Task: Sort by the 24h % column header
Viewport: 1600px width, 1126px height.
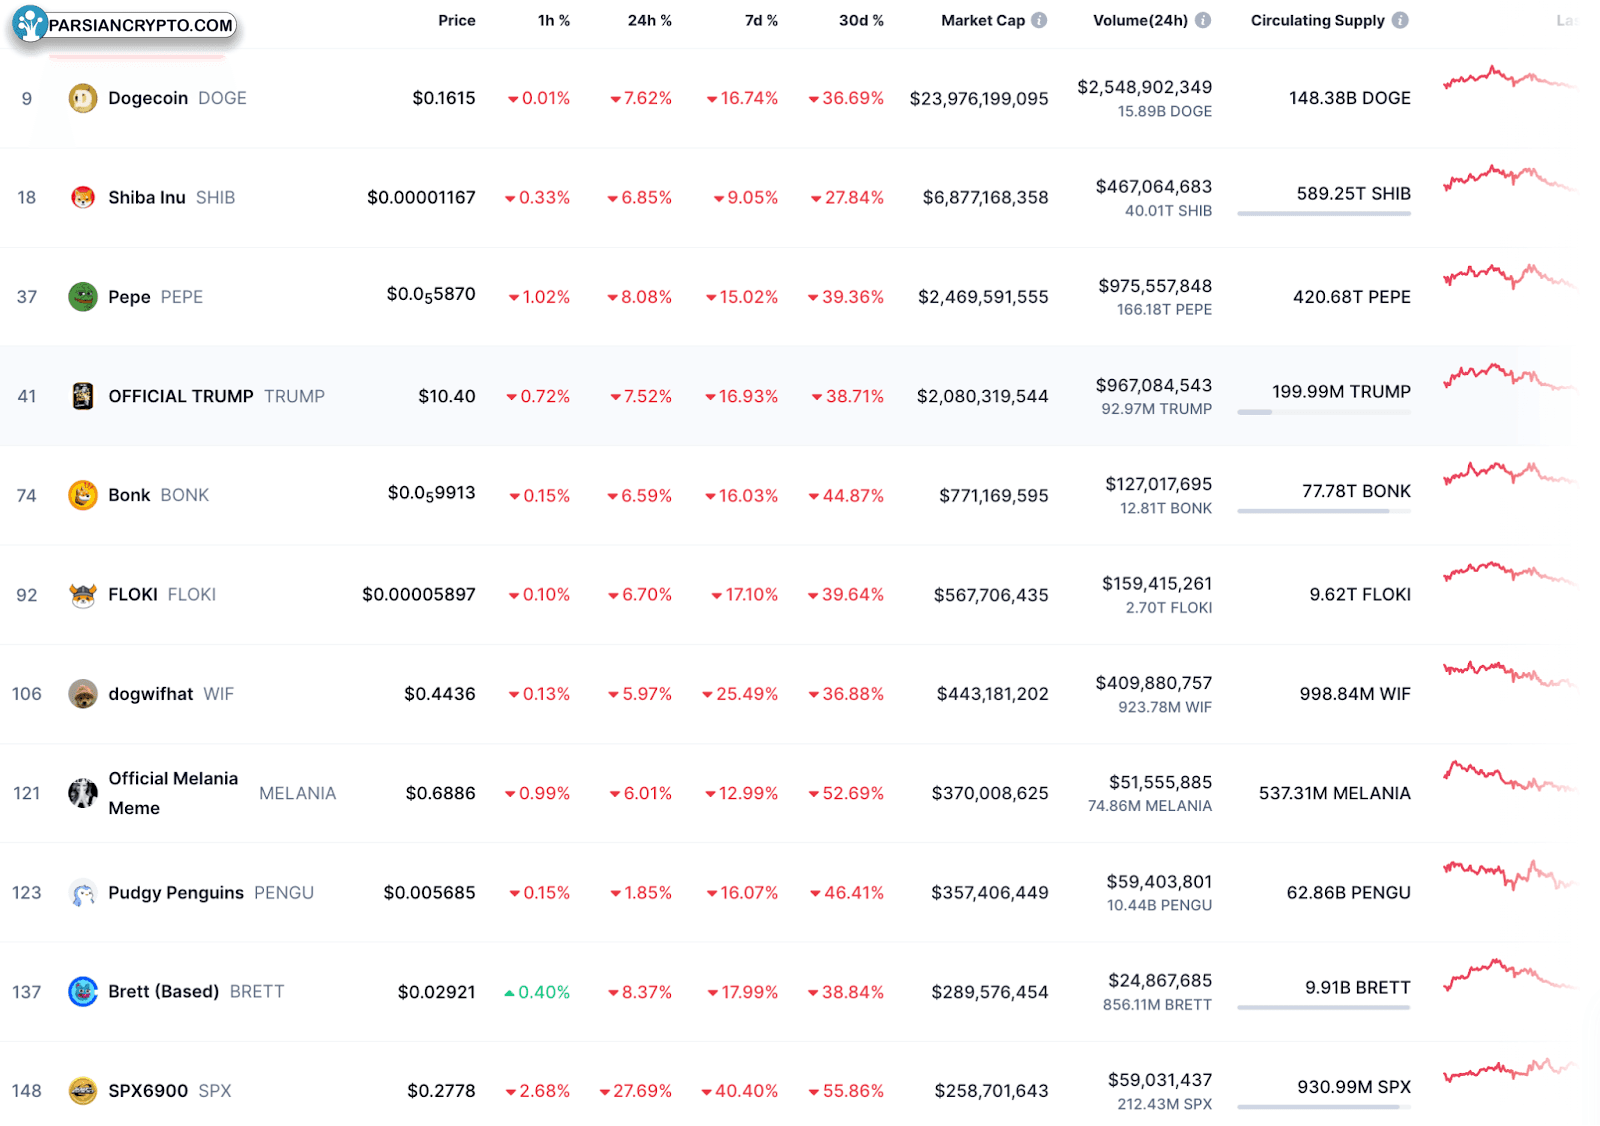Action: (x=649, y=20)
